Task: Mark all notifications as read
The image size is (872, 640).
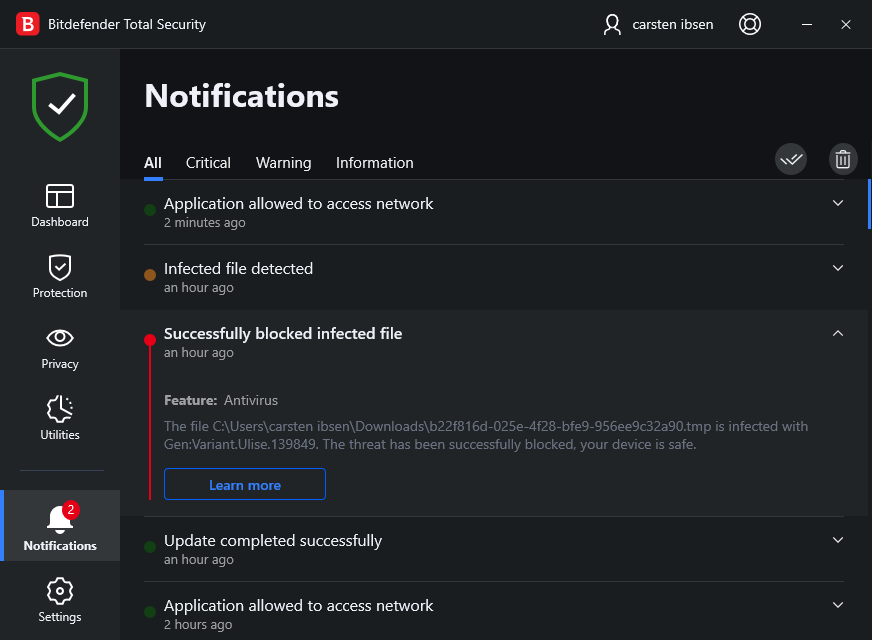Action: [791, 159]
